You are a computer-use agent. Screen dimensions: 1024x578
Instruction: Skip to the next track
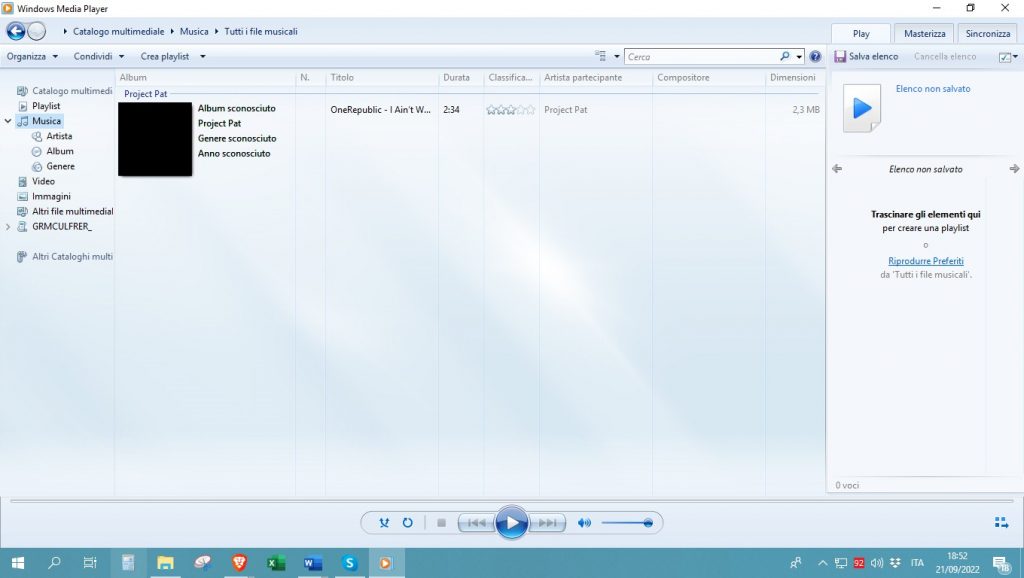click(547, 522)
